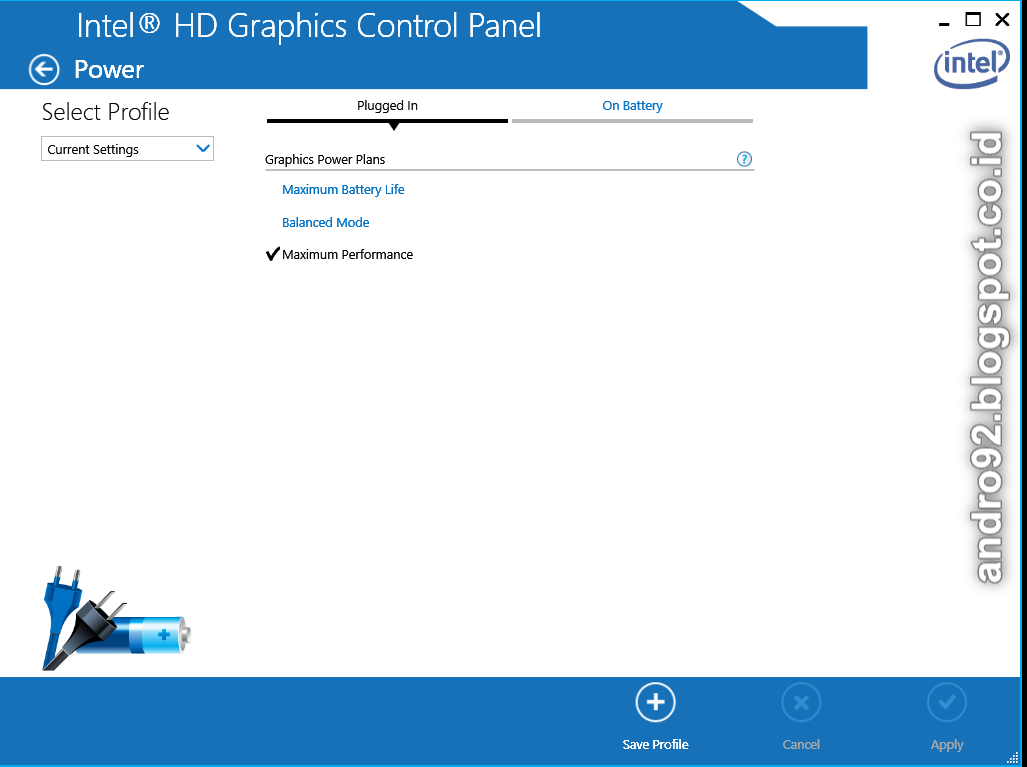The image size is (1027, 767).
Task: Maximize the control panel window
Action: (x=973, y=20)
